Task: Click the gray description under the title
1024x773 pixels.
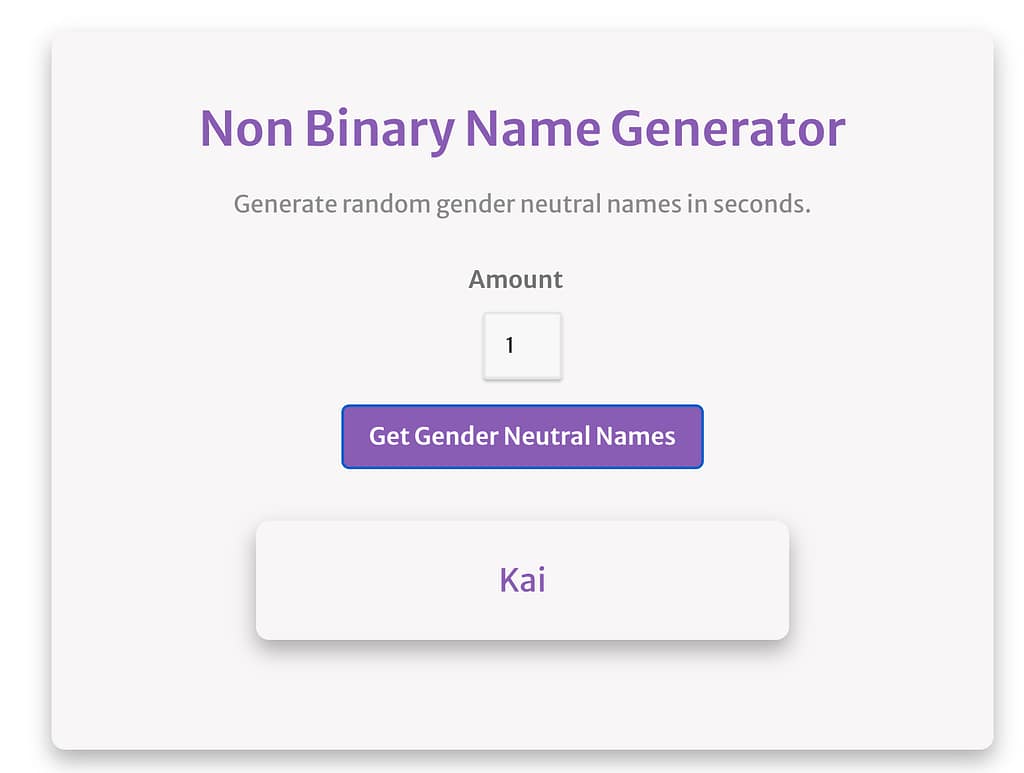Action: click(x=522, y=203)
